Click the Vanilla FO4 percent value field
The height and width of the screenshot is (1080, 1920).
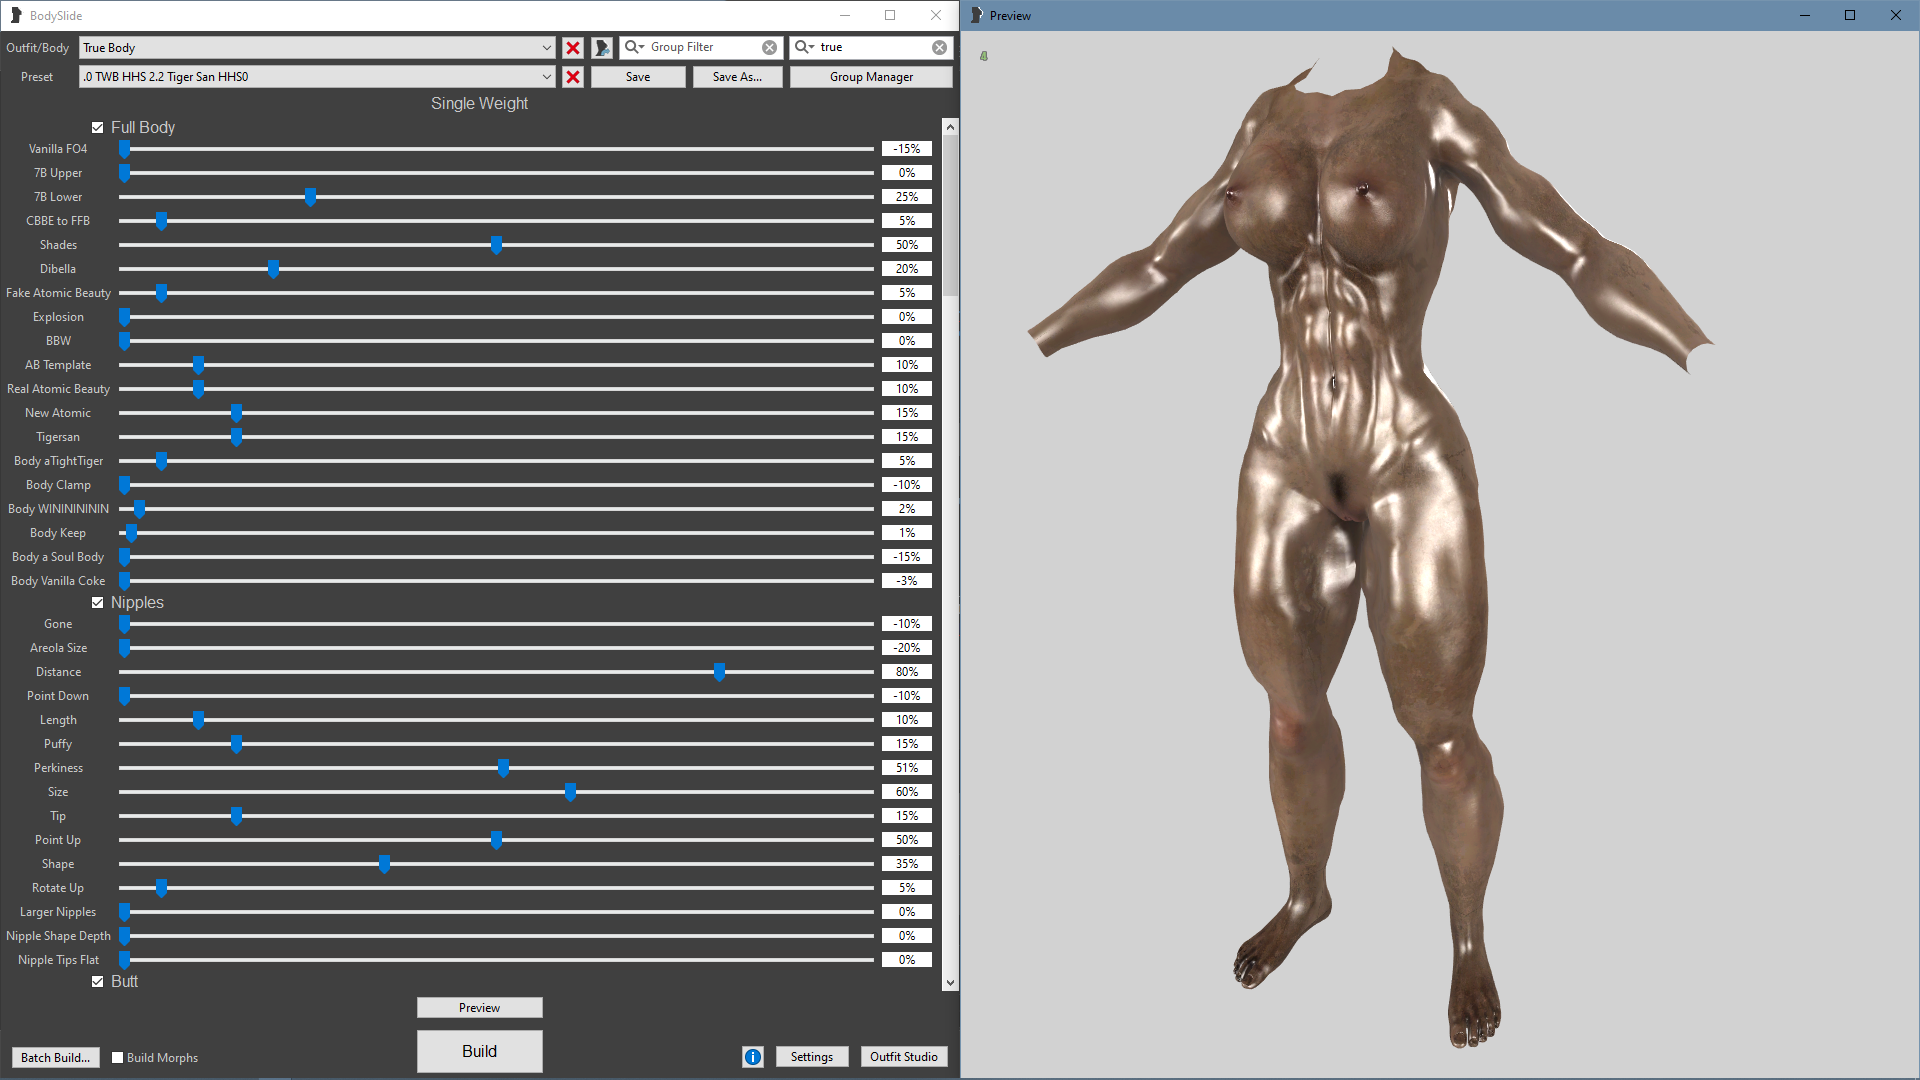(907, 149)
